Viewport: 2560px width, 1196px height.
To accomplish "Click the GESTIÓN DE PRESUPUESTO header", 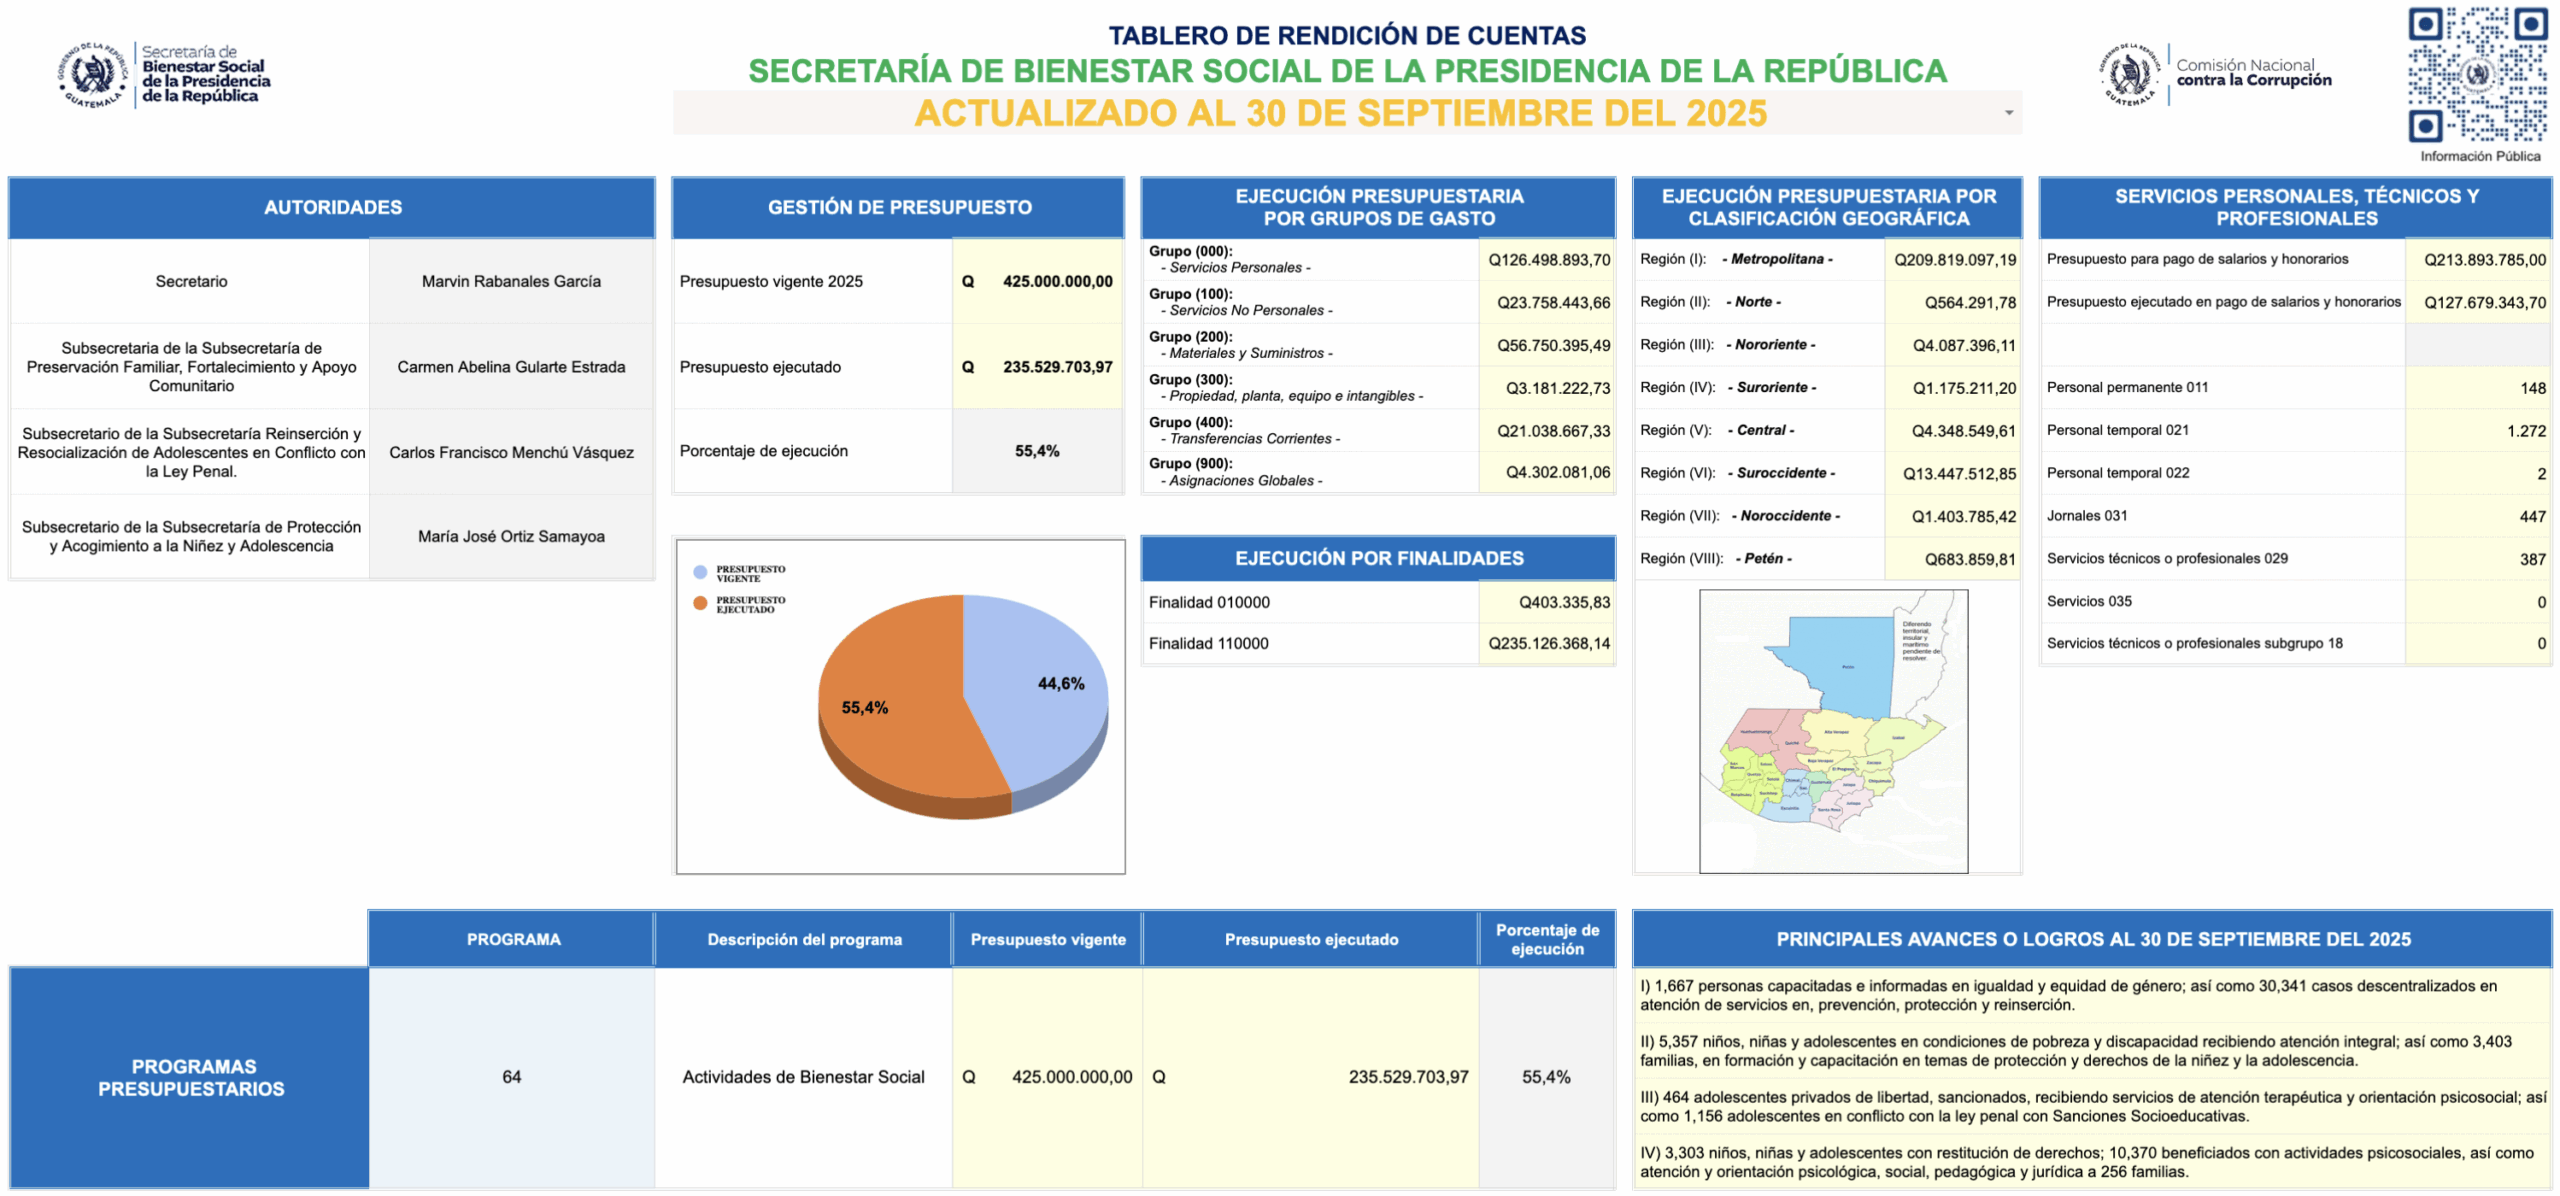I will pos(898,208).
